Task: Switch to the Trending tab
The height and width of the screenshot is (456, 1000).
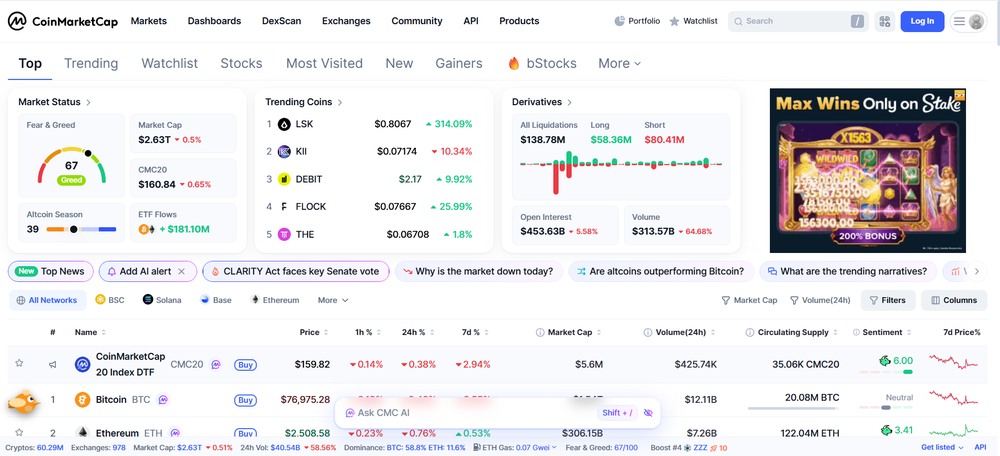Action: pyautogui.click(x=91, y=63)
